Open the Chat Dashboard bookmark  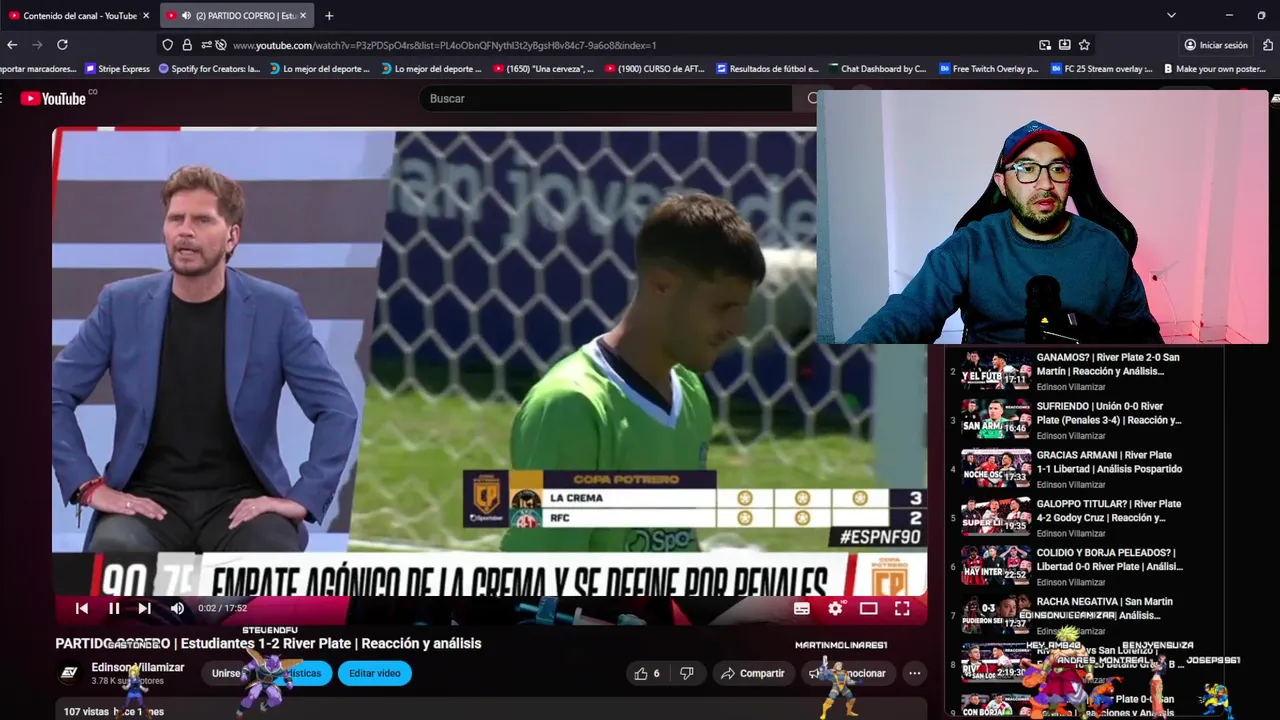pyautogui.click(x=877, y=69)
